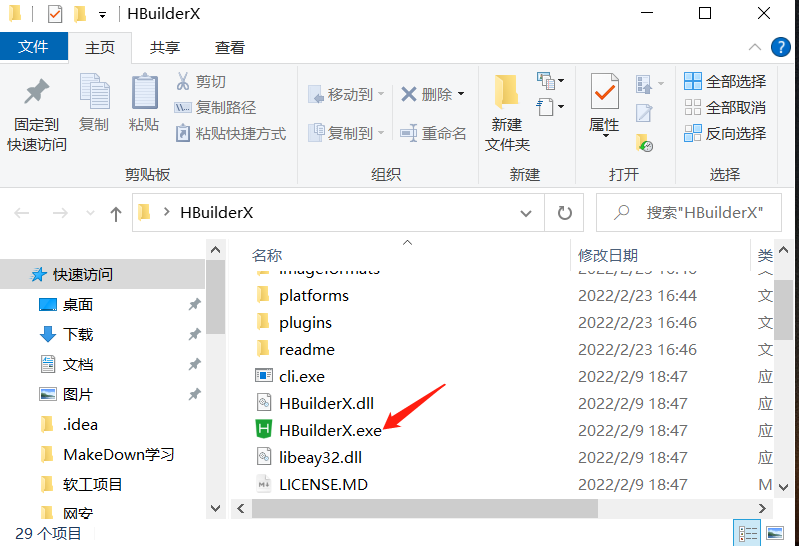799x546 pixels.
Task: Select the Cut scissors icon
Action: (x=183, y=82)
